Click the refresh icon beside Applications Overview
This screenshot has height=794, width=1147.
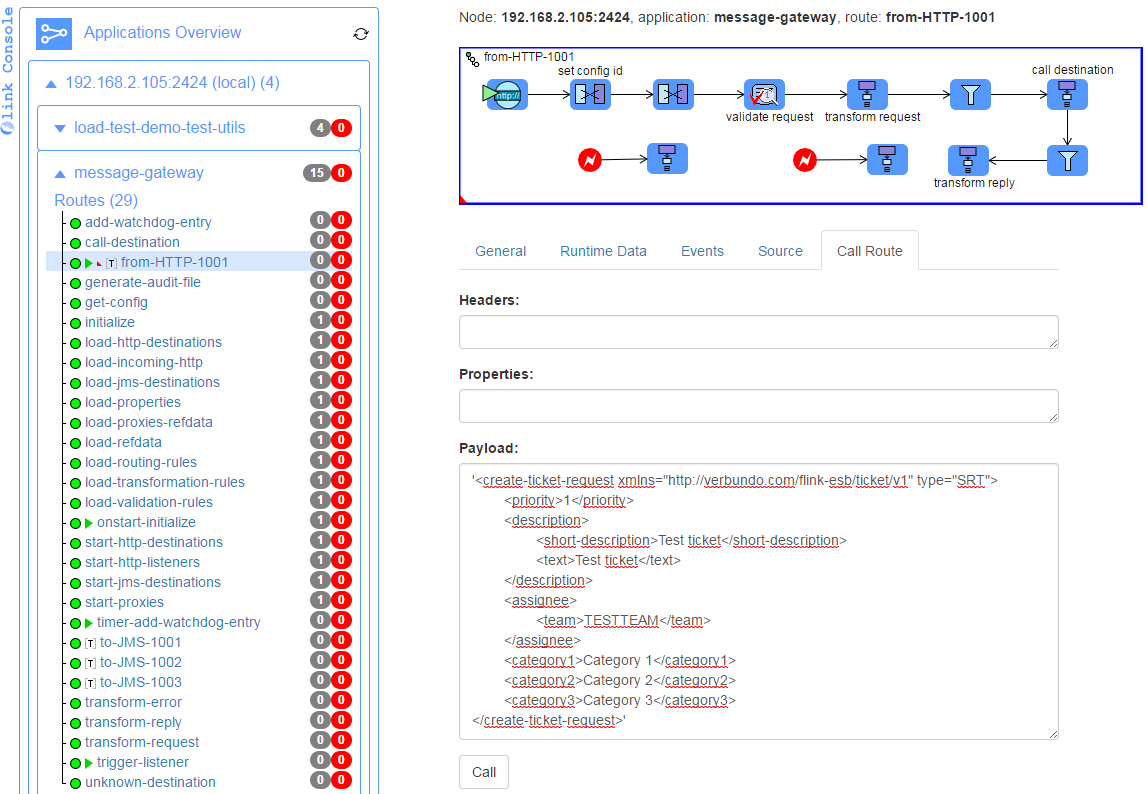tap(361, 34)
